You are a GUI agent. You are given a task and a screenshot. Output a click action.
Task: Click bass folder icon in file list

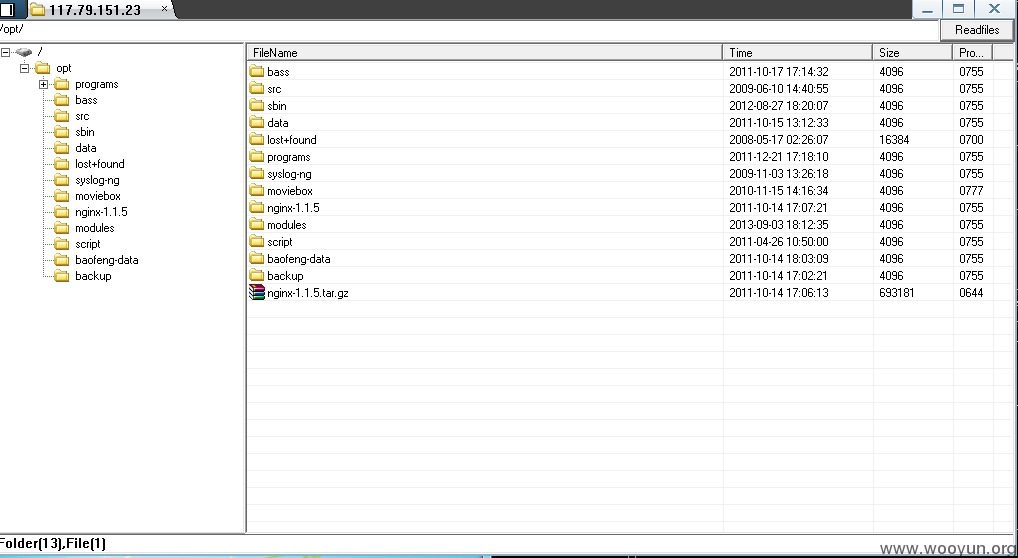tap(256, 71)
